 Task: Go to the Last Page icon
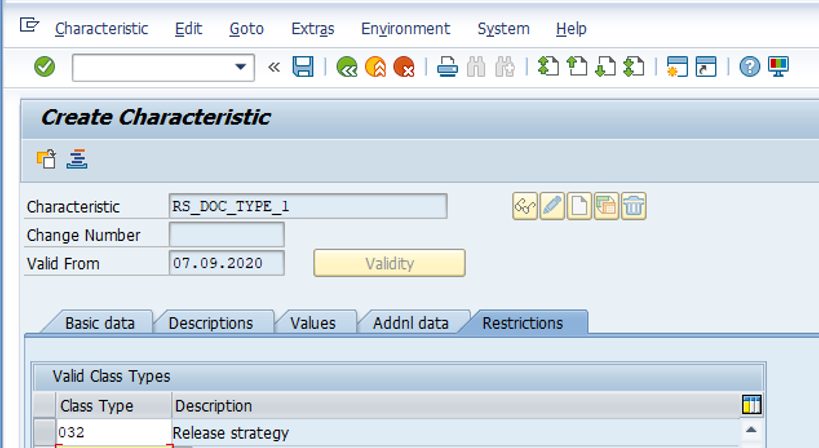(x=634, y=67)
